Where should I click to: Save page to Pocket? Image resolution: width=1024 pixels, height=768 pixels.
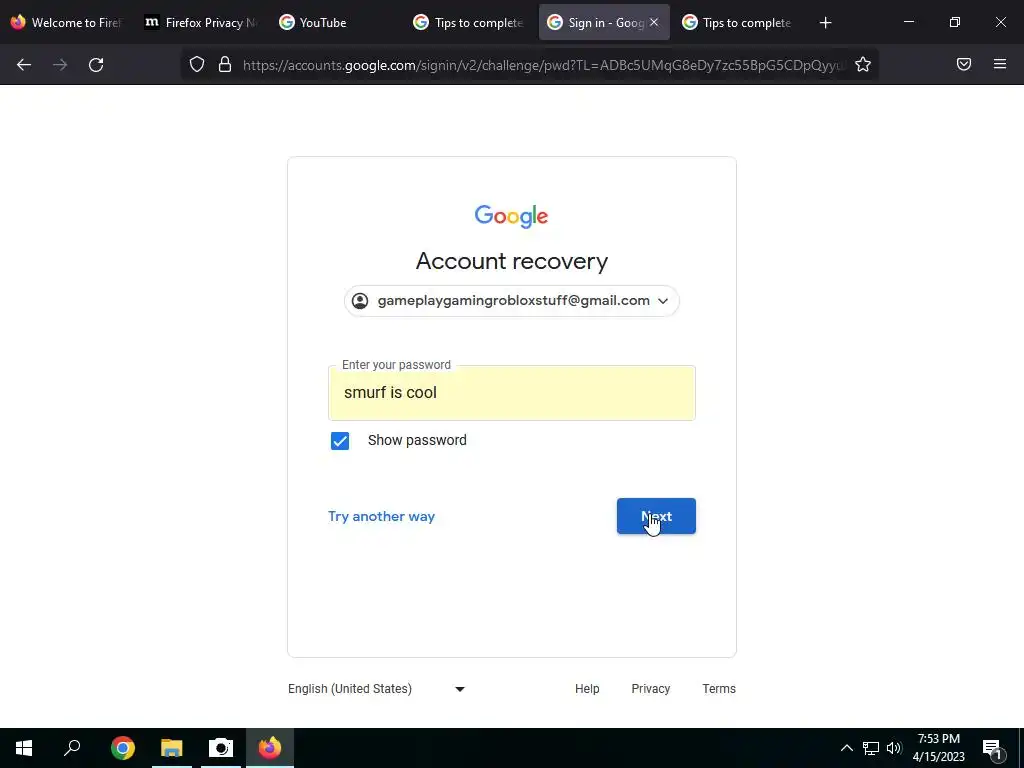point(964,64)
